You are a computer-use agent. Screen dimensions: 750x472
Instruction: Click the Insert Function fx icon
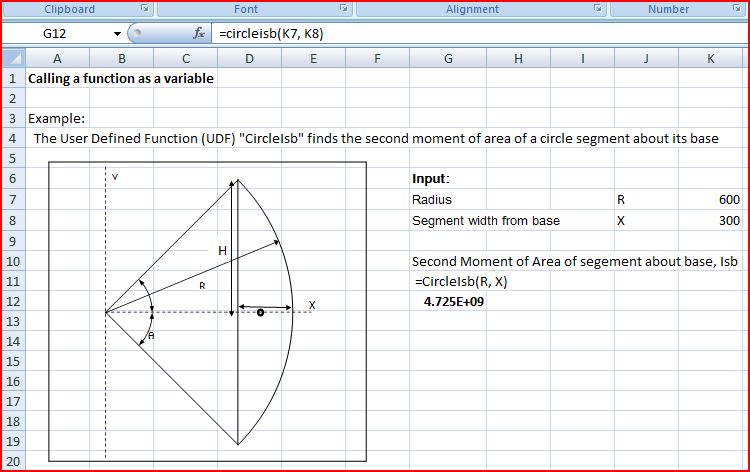click(199, 33)
